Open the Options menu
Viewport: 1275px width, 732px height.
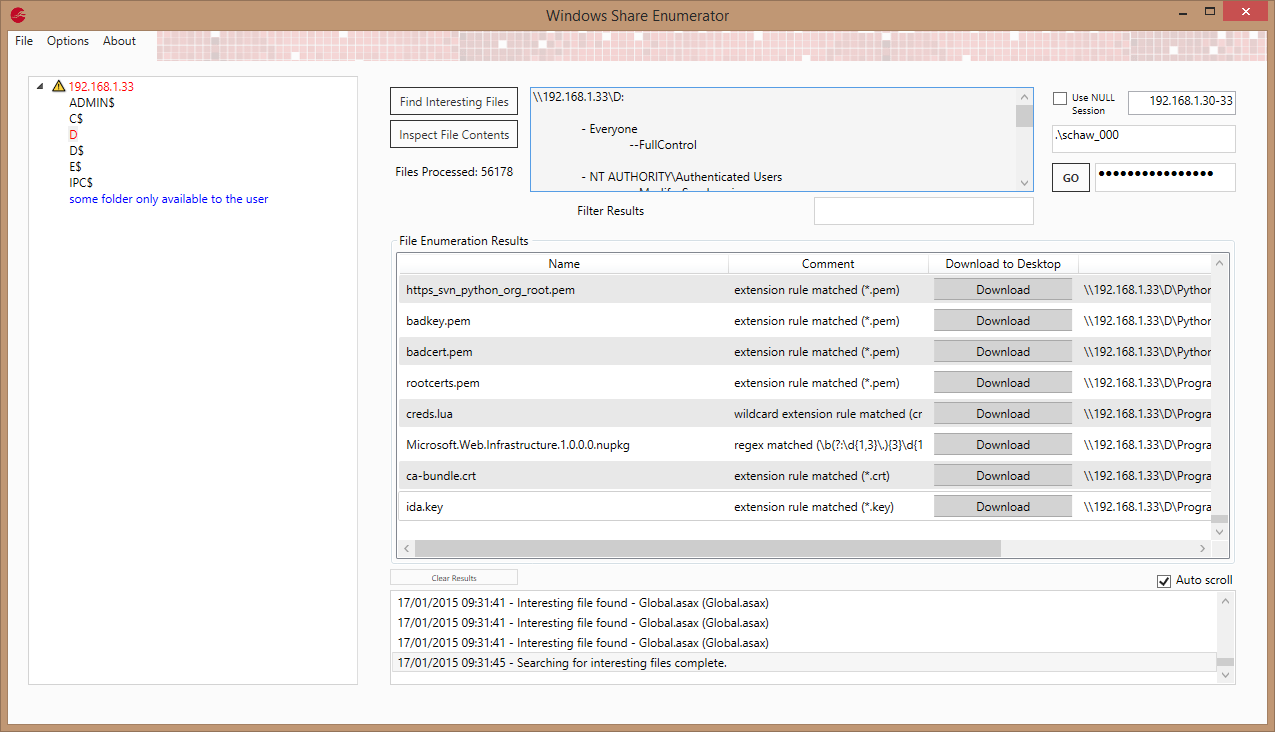tap(67, 41)
